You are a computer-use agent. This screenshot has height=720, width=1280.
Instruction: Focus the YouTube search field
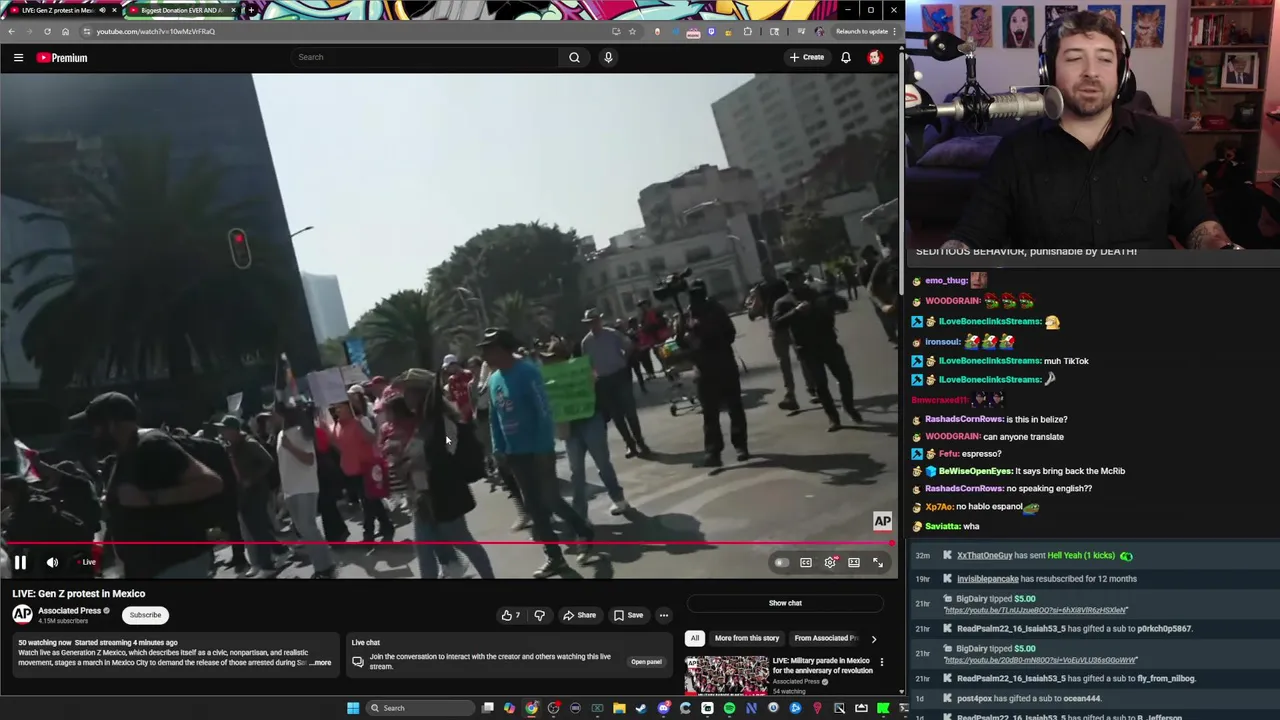(x=425, y=57)
